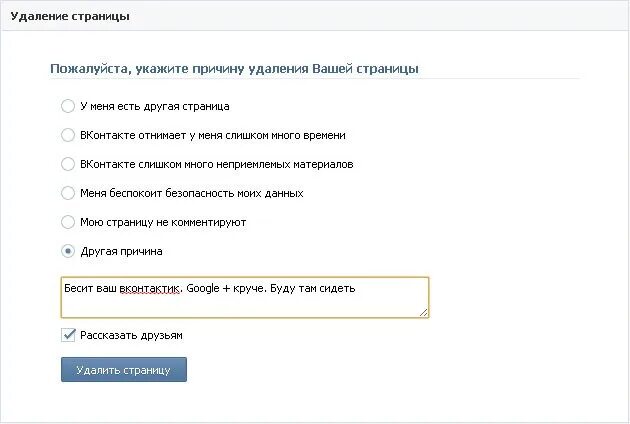Pick the "слишком много неприемлемых материалов" radio option
This screenshot has width=630, height=424.
point(68,164)
